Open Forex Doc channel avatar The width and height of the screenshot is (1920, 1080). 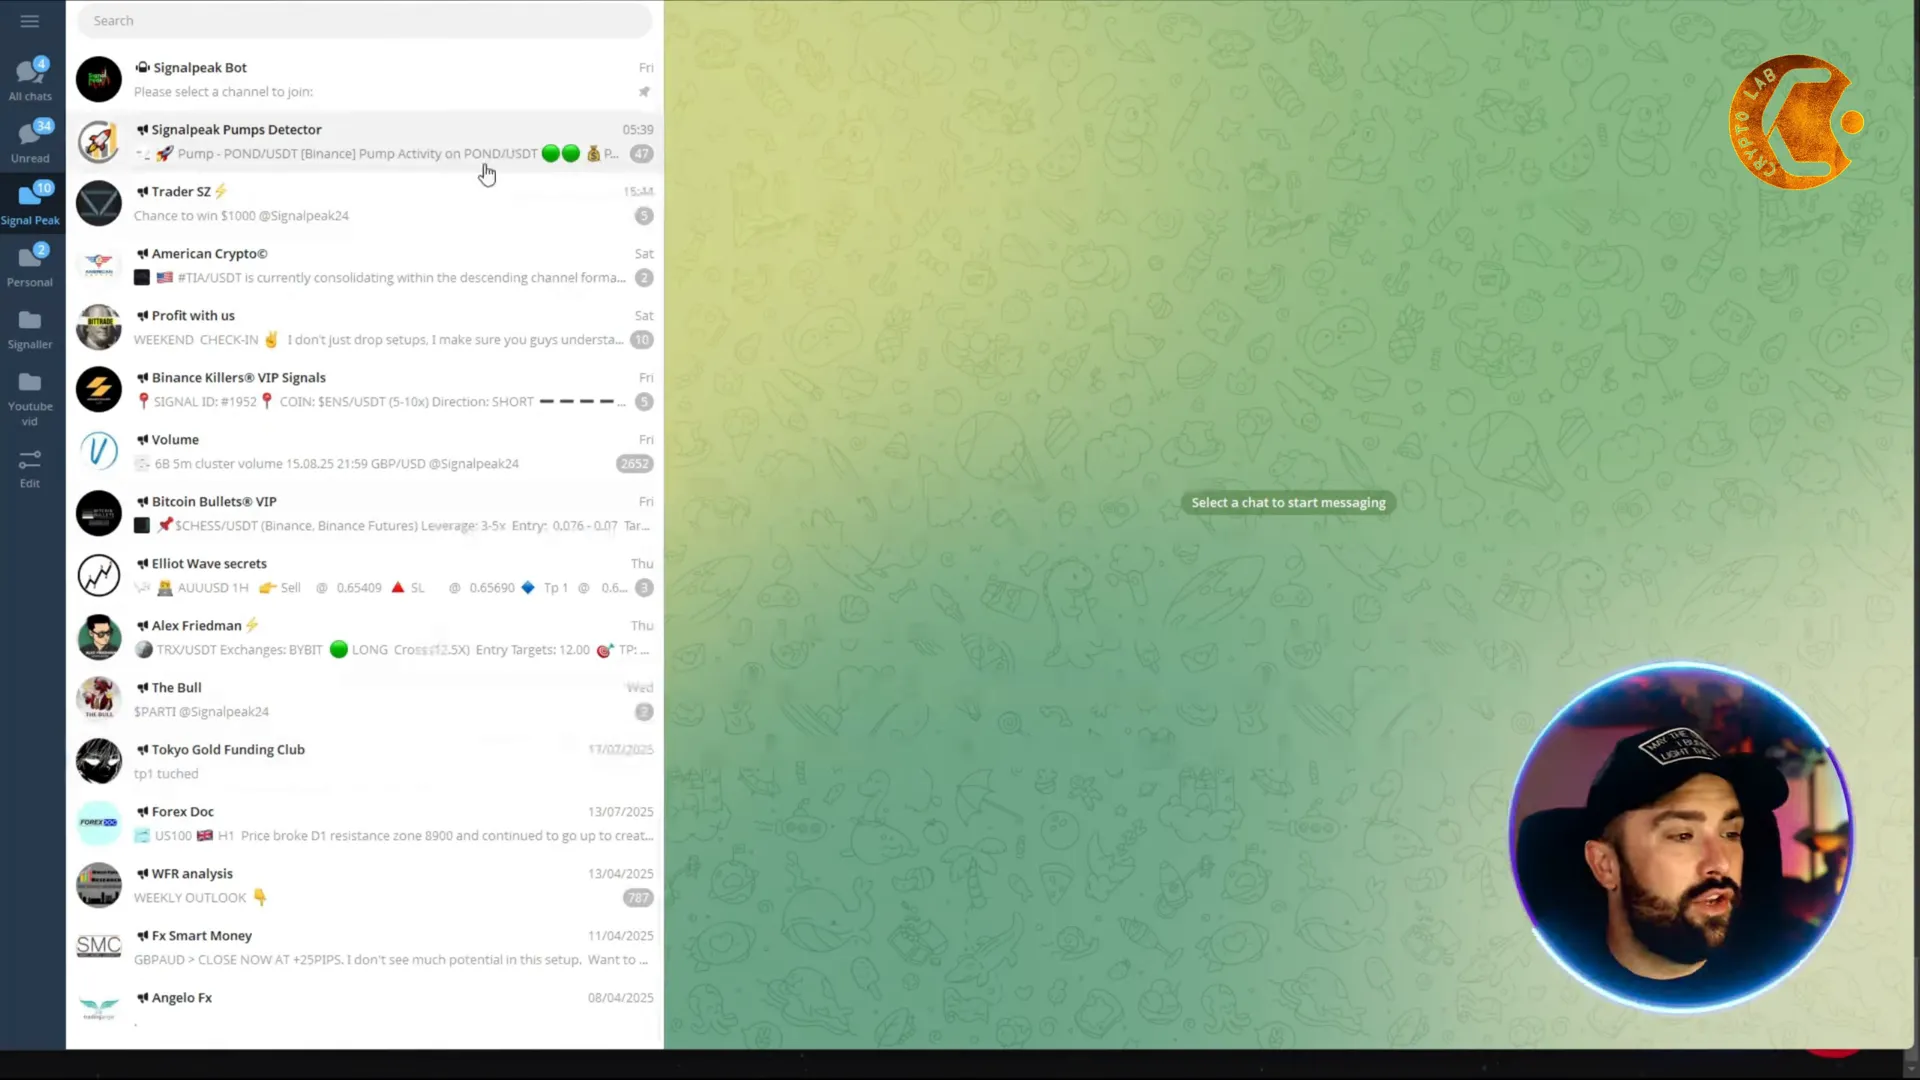99,823
